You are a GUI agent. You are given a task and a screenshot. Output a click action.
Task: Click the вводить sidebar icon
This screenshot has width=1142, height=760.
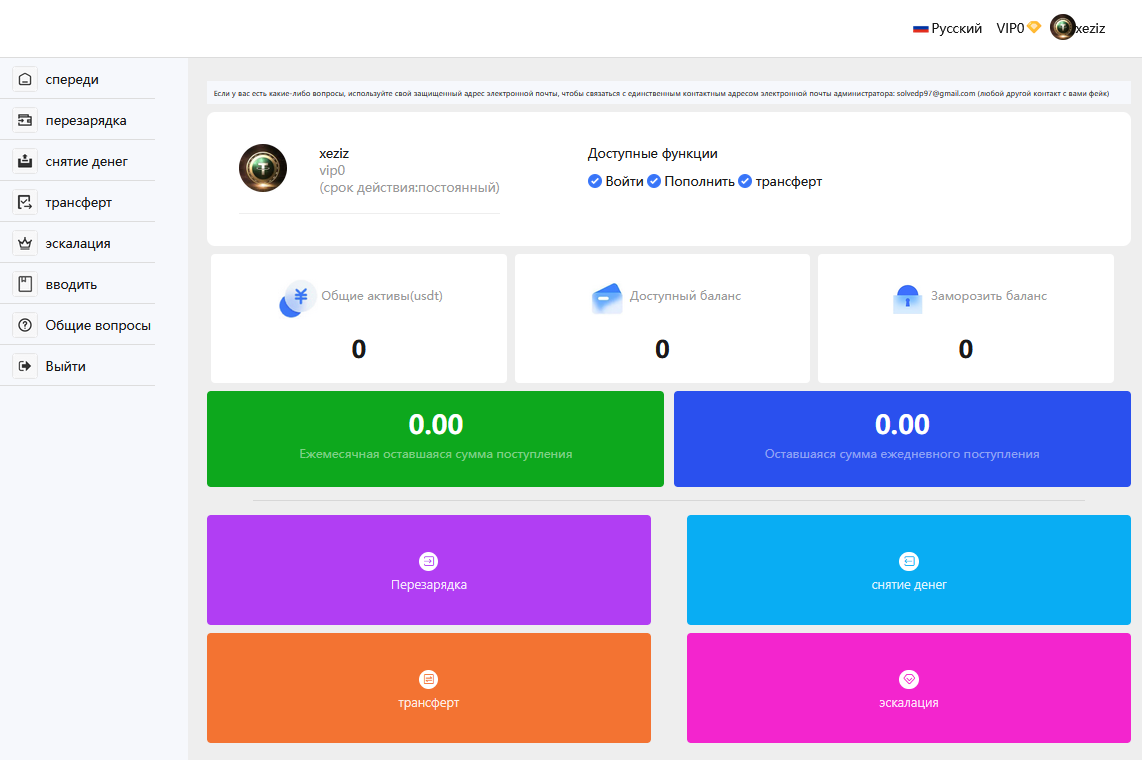[25, 285]
